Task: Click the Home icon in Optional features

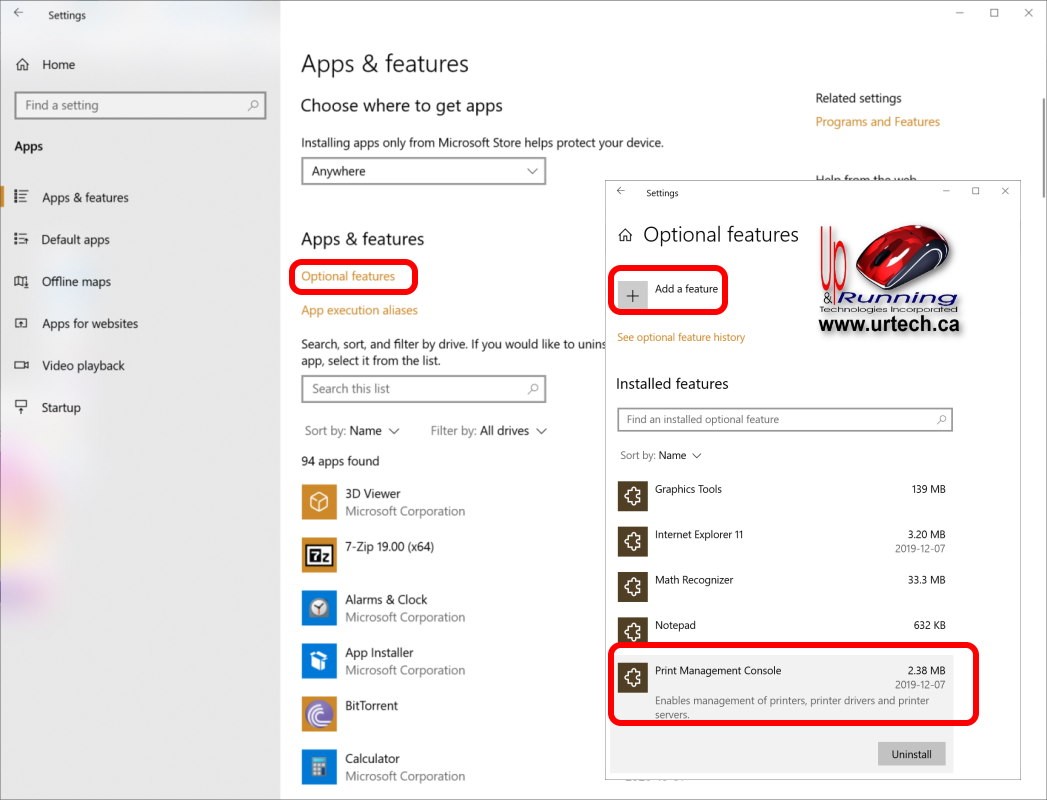Action: coord(625,235)
